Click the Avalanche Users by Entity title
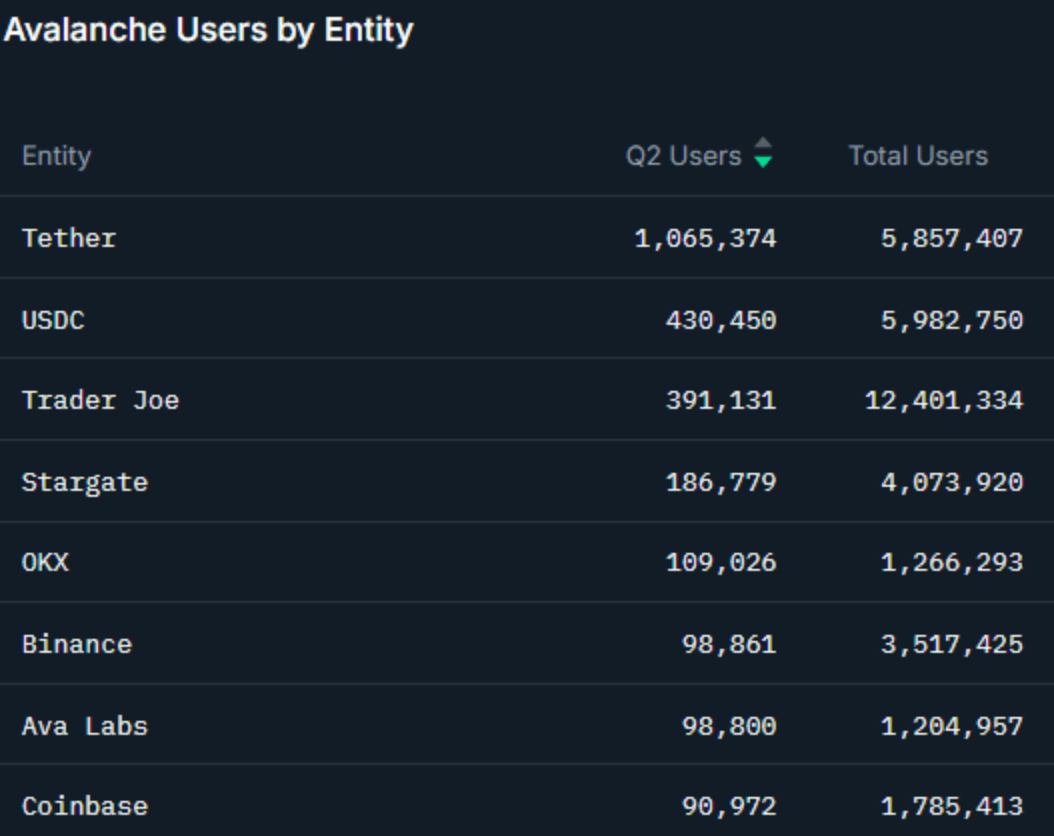Screen dimensions: 1054x836 pos(208,30)
